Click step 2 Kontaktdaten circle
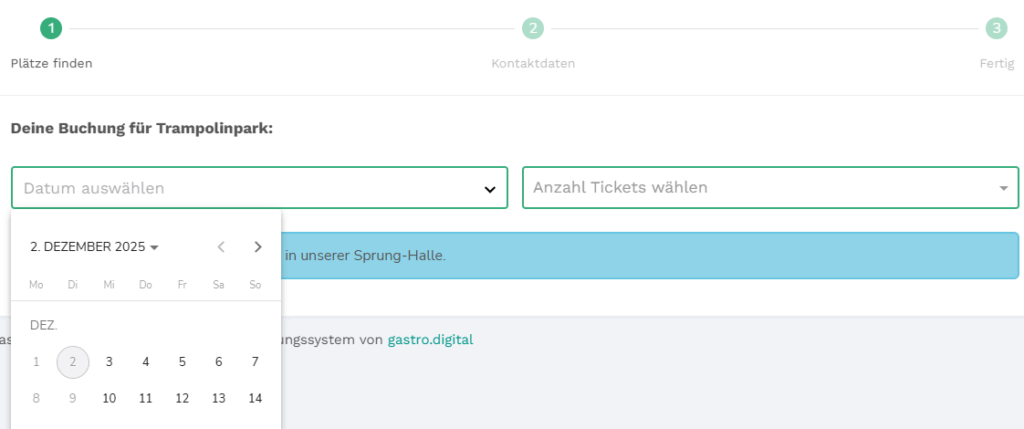Screen dimensions: 1024x429 point(533,29)
